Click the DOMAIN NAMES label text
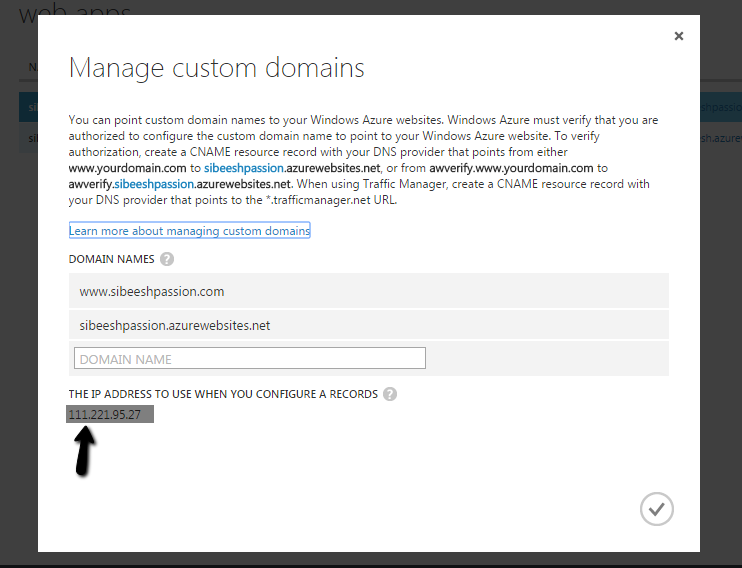742x568 pixels. point(111,259)
